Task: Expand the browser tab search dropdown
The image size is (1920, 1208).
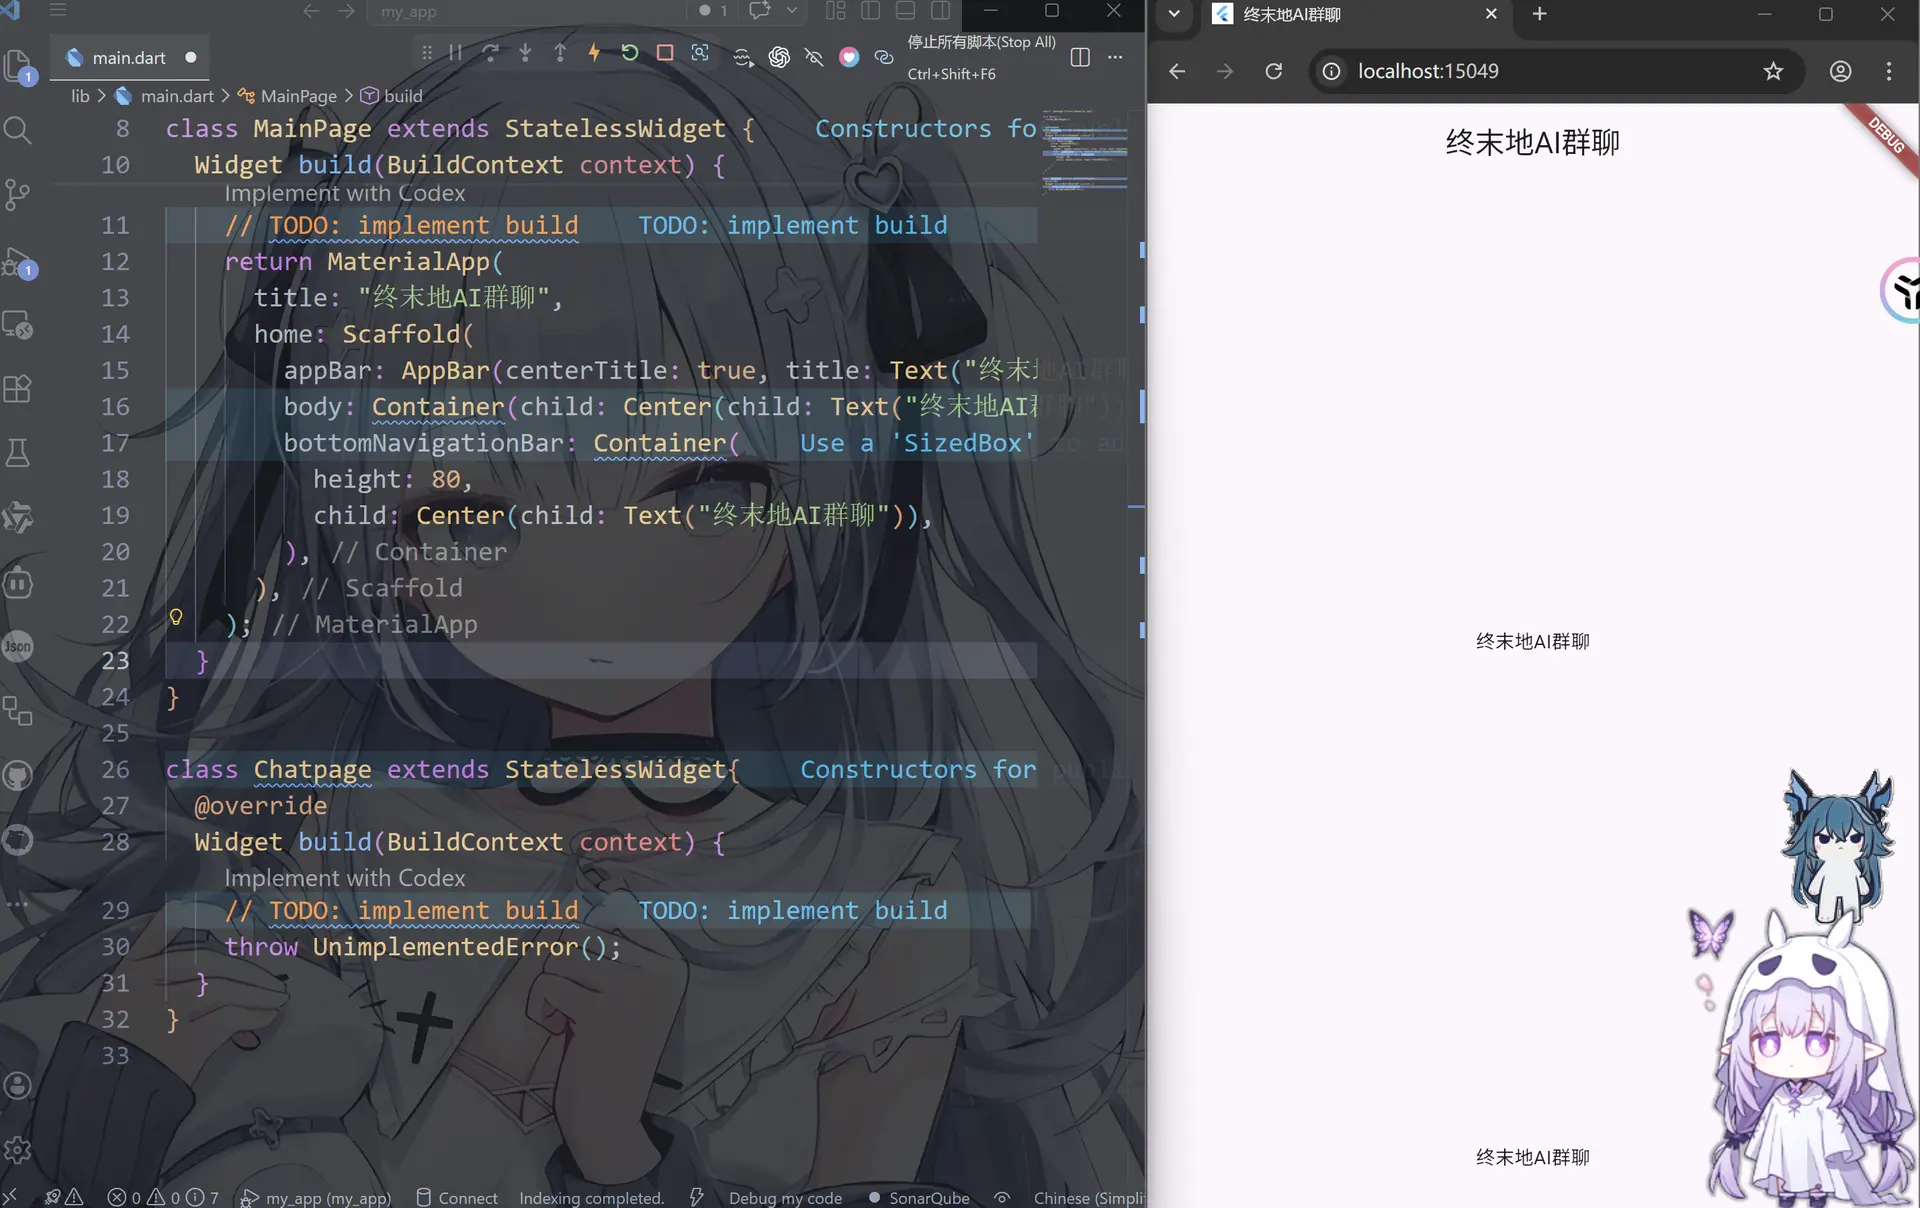Action: pos(1174,14)
